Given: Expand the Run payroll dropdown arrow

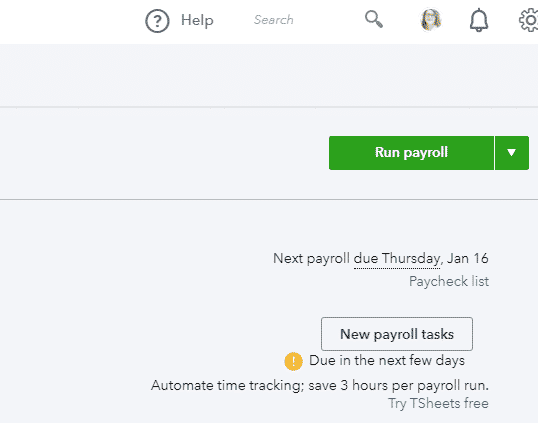Looking at the screenshot, I should point(512,153).
